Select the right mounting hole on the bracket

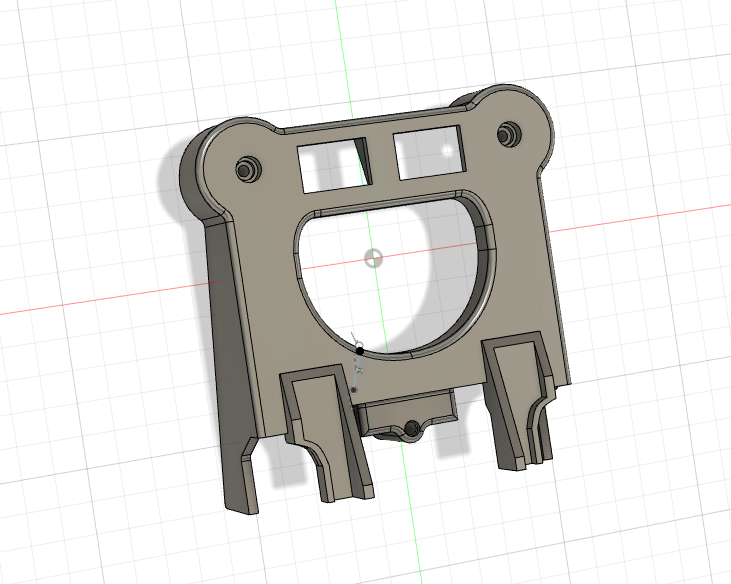pyautogui.click(x=508, y=133)
